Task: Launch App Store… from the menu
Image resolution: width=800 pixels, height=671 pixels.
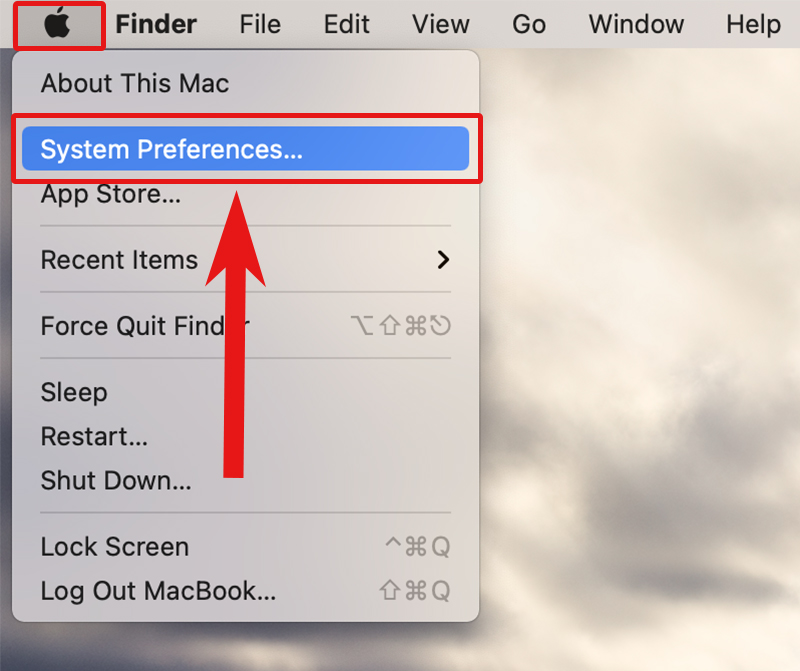Action: tap(110, 194)
